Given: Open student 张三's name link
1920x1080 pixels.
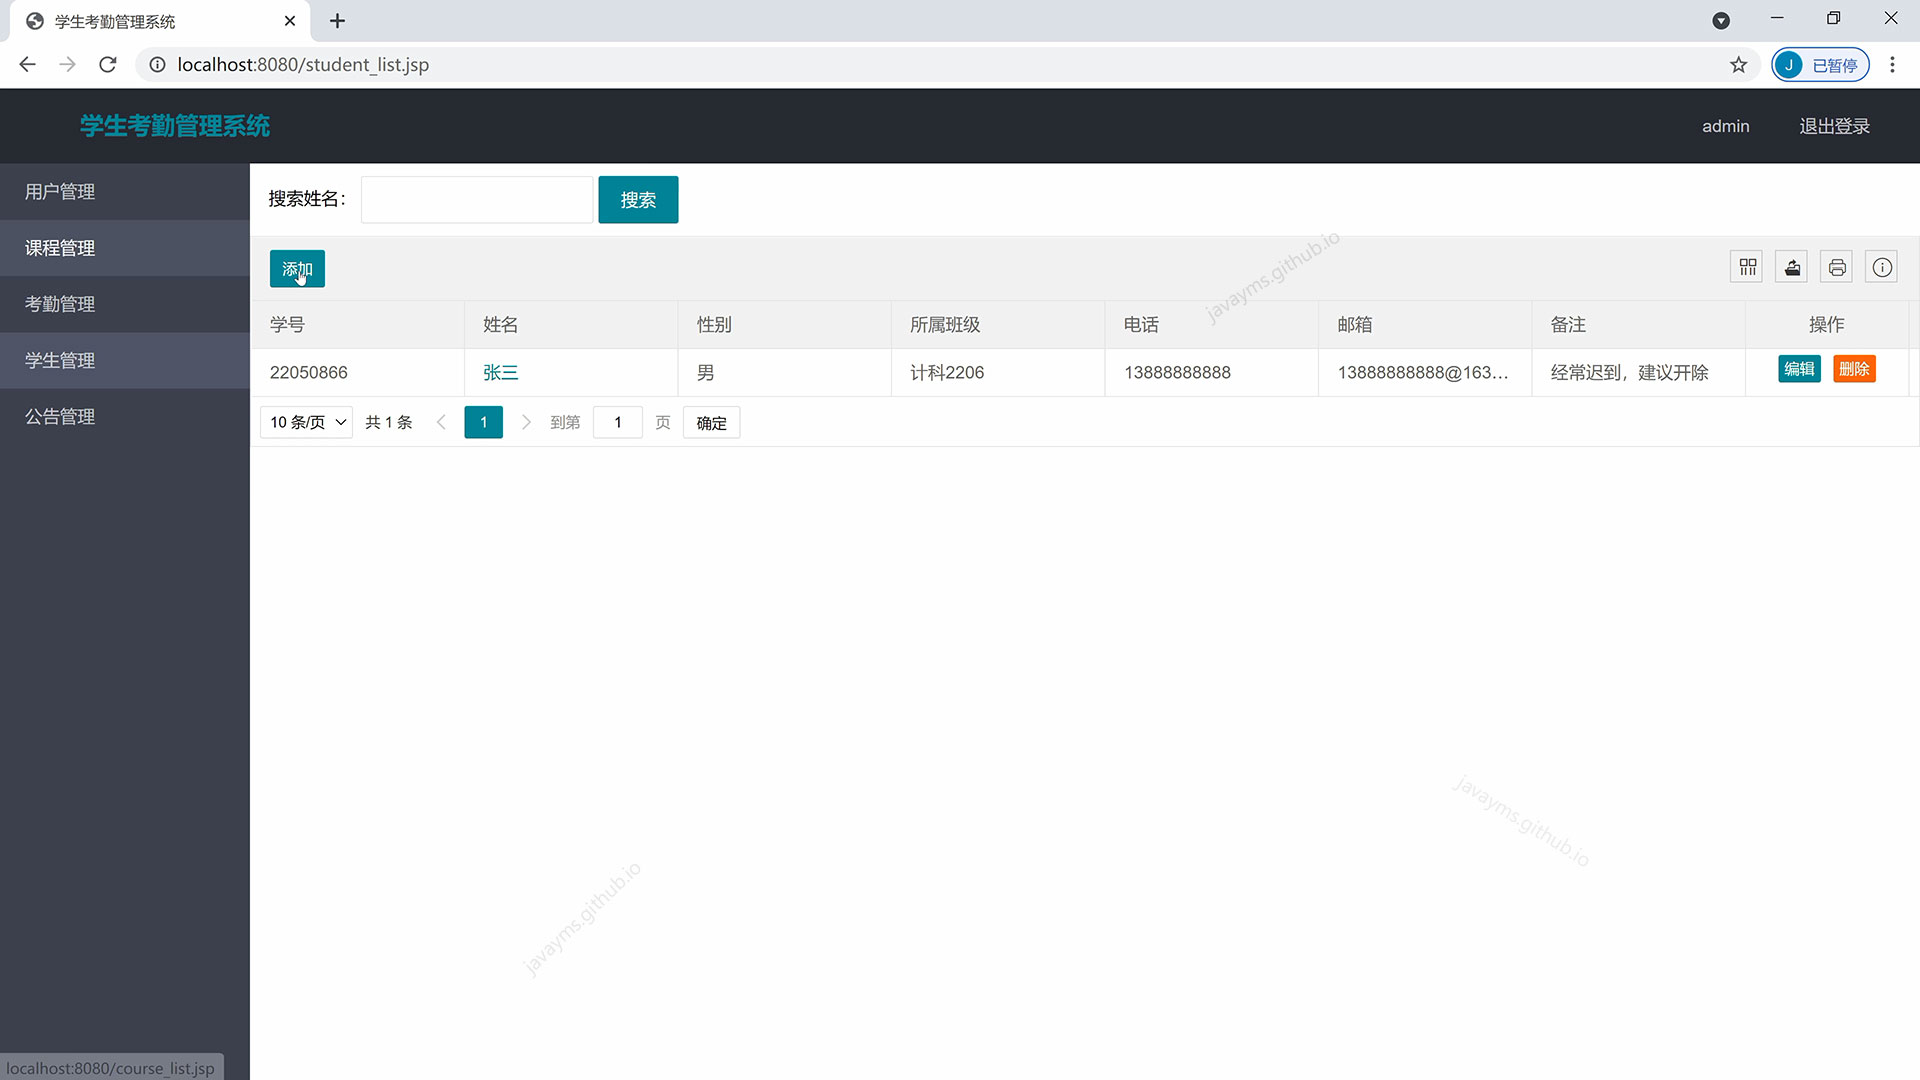Looking at the screenshot, I should click(500, 372).
